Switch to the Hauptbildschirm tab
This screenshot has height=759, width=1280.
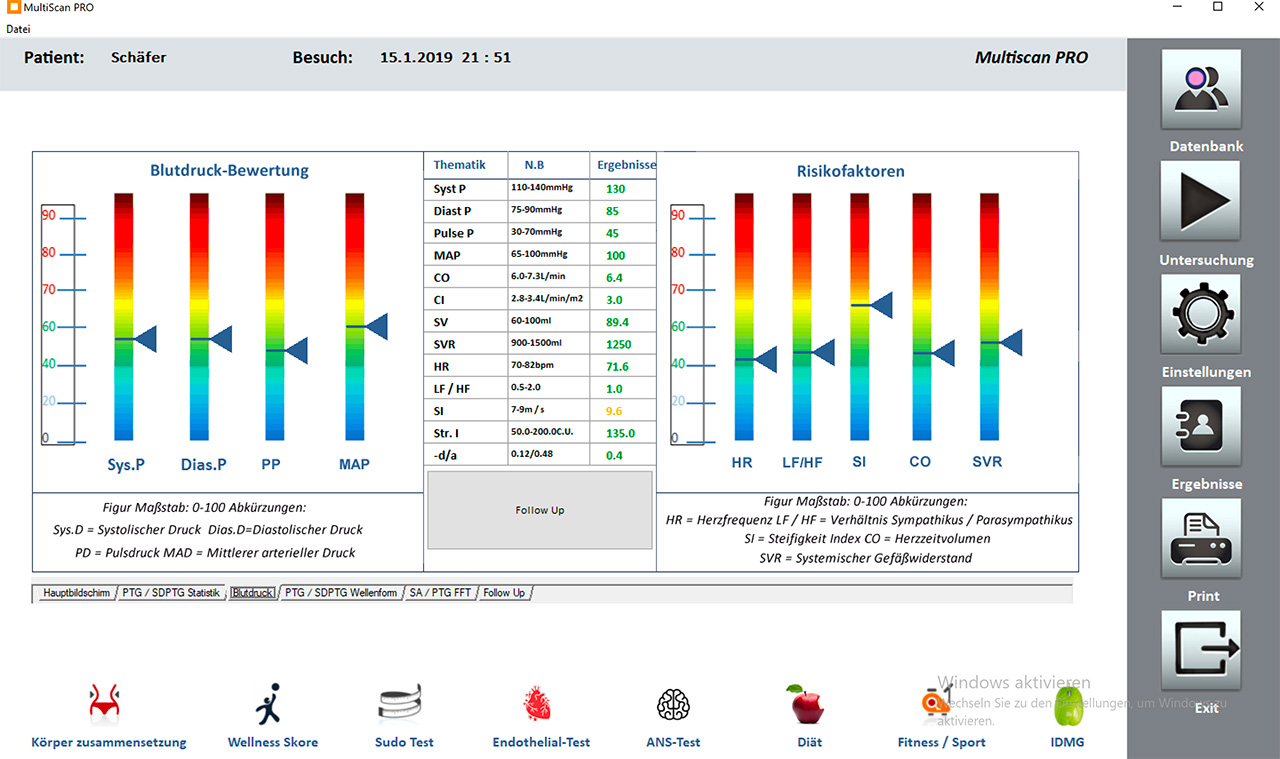pos(76,593)
